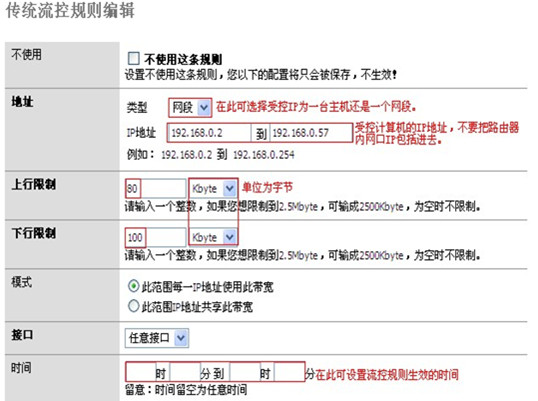Click the 上行限制 value field
Screen dimensions: 538x401
tap(156, 188)
